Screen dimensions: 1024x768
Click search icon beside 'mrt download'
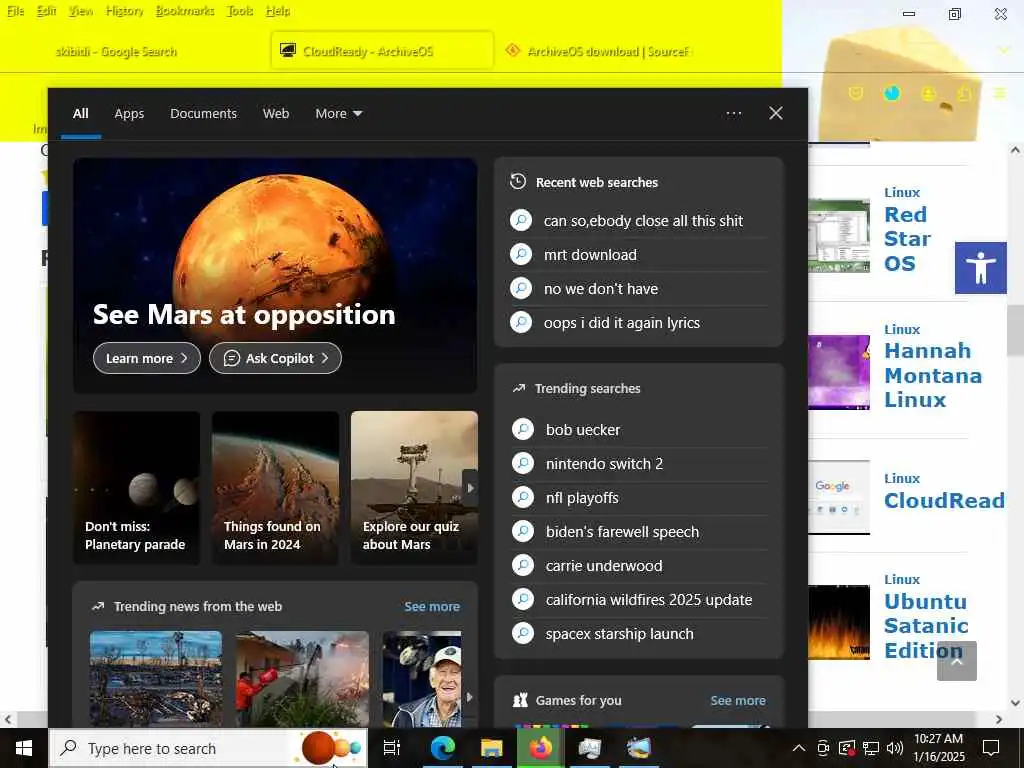521,254
